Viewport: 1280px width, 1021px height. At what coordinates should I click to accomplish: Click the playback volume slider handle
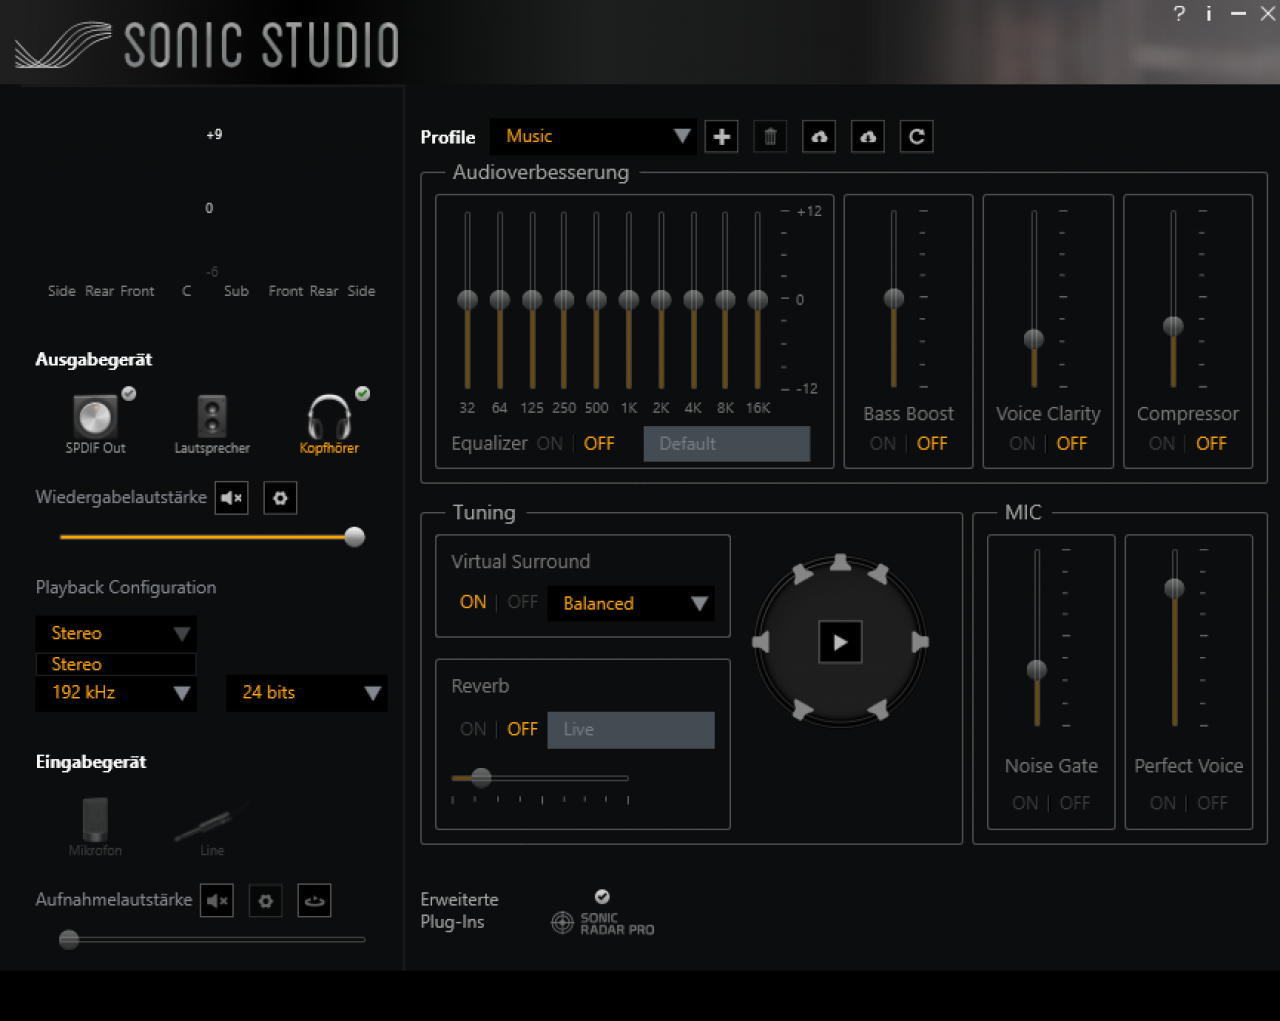[354, 537]
